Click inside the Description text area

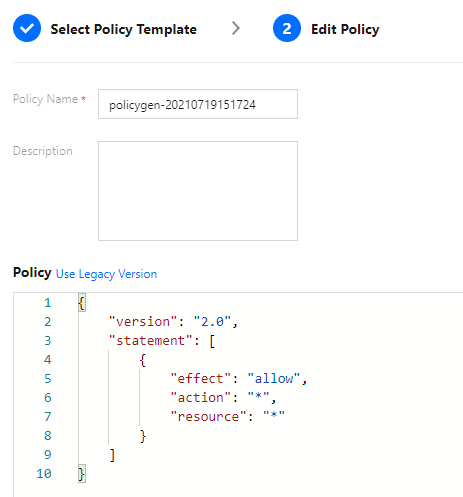(198, 191)
